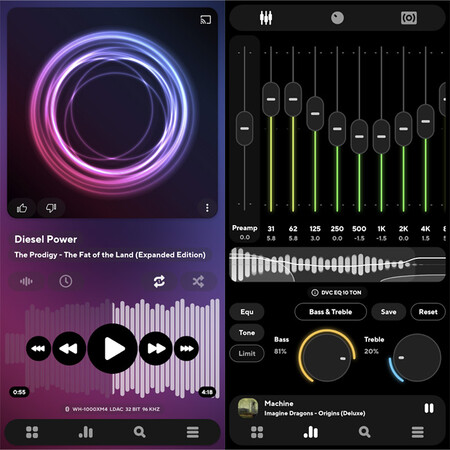Dislike the track with the thumbs down
Screen dimensions: 450x450
[51, 208]
